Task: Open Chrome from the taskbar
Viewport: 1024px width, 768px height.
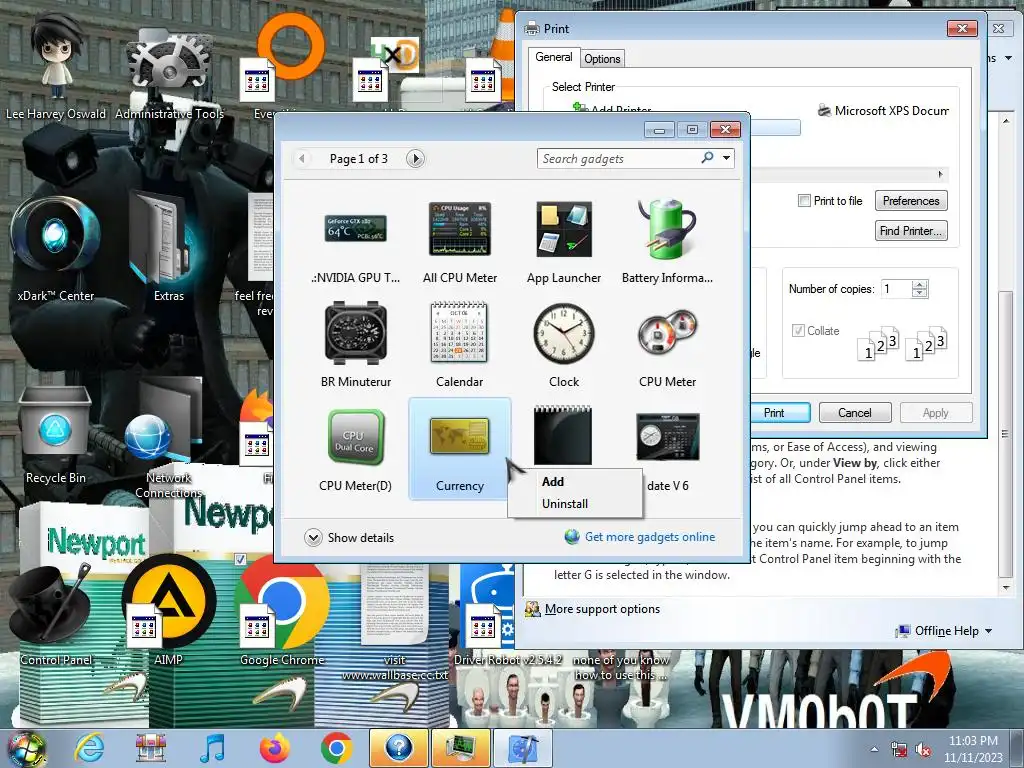Action: pos(336,748)
